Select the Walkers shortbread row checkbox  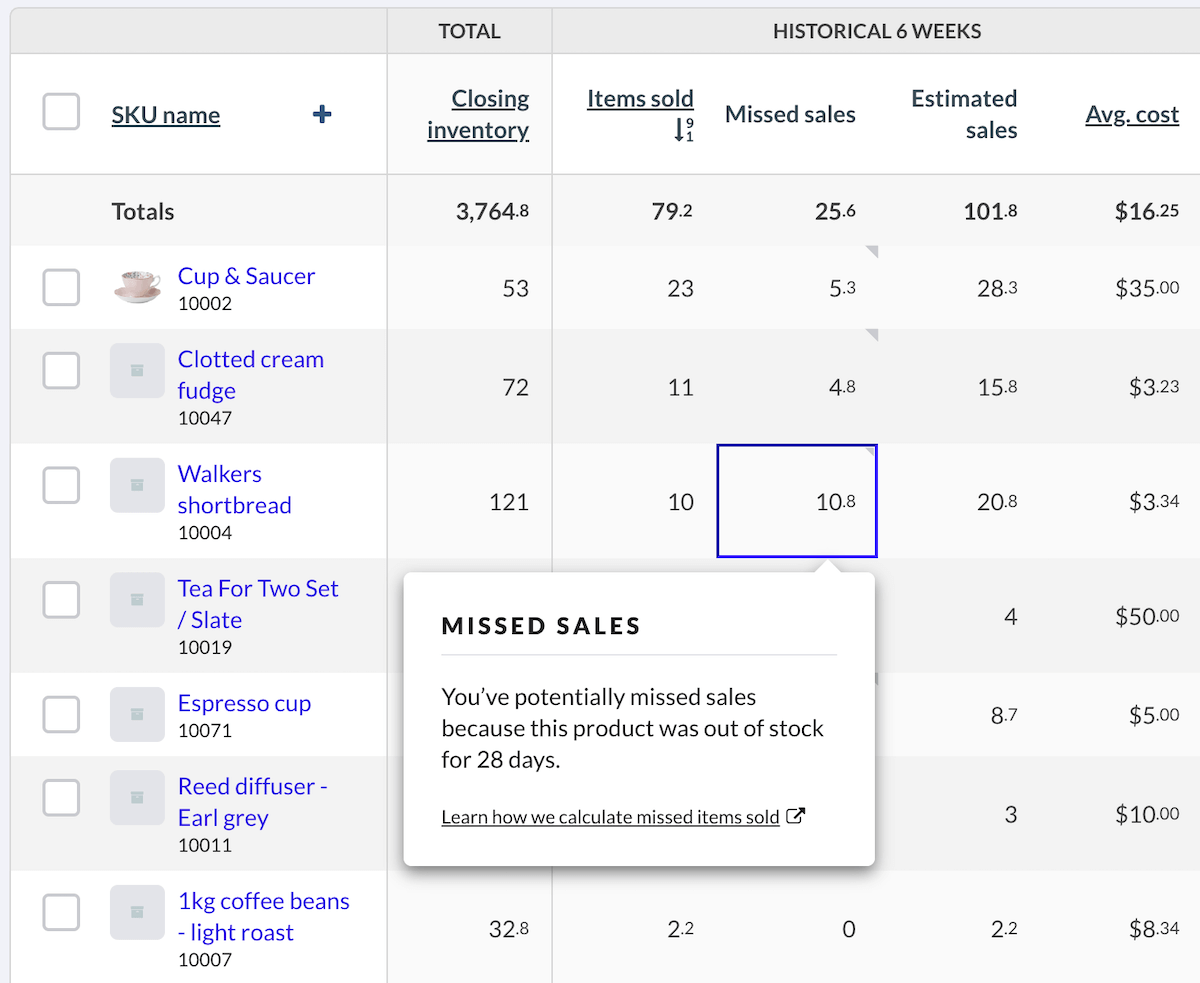61,486
